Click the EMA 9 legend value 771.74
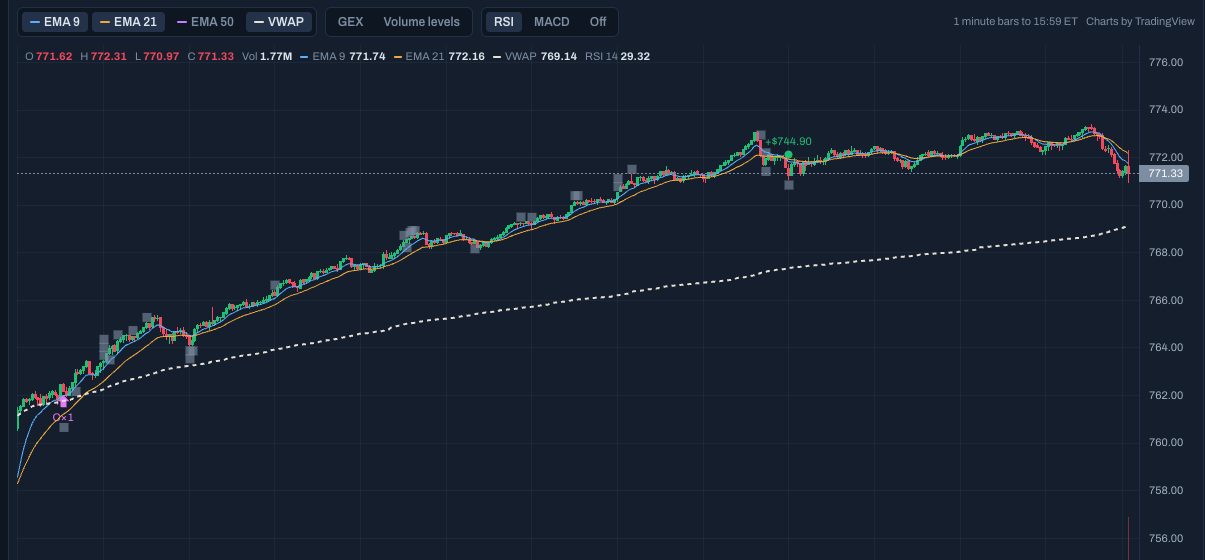 tap(367, 56)
